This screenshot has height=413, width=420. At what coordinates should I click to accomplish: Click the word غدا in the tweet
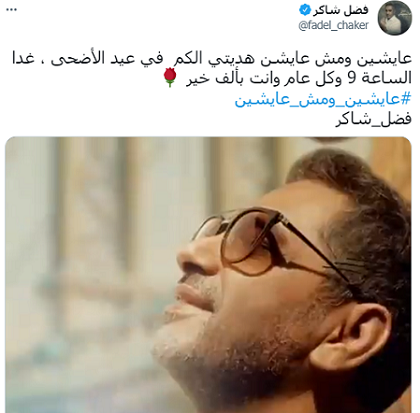23,57
